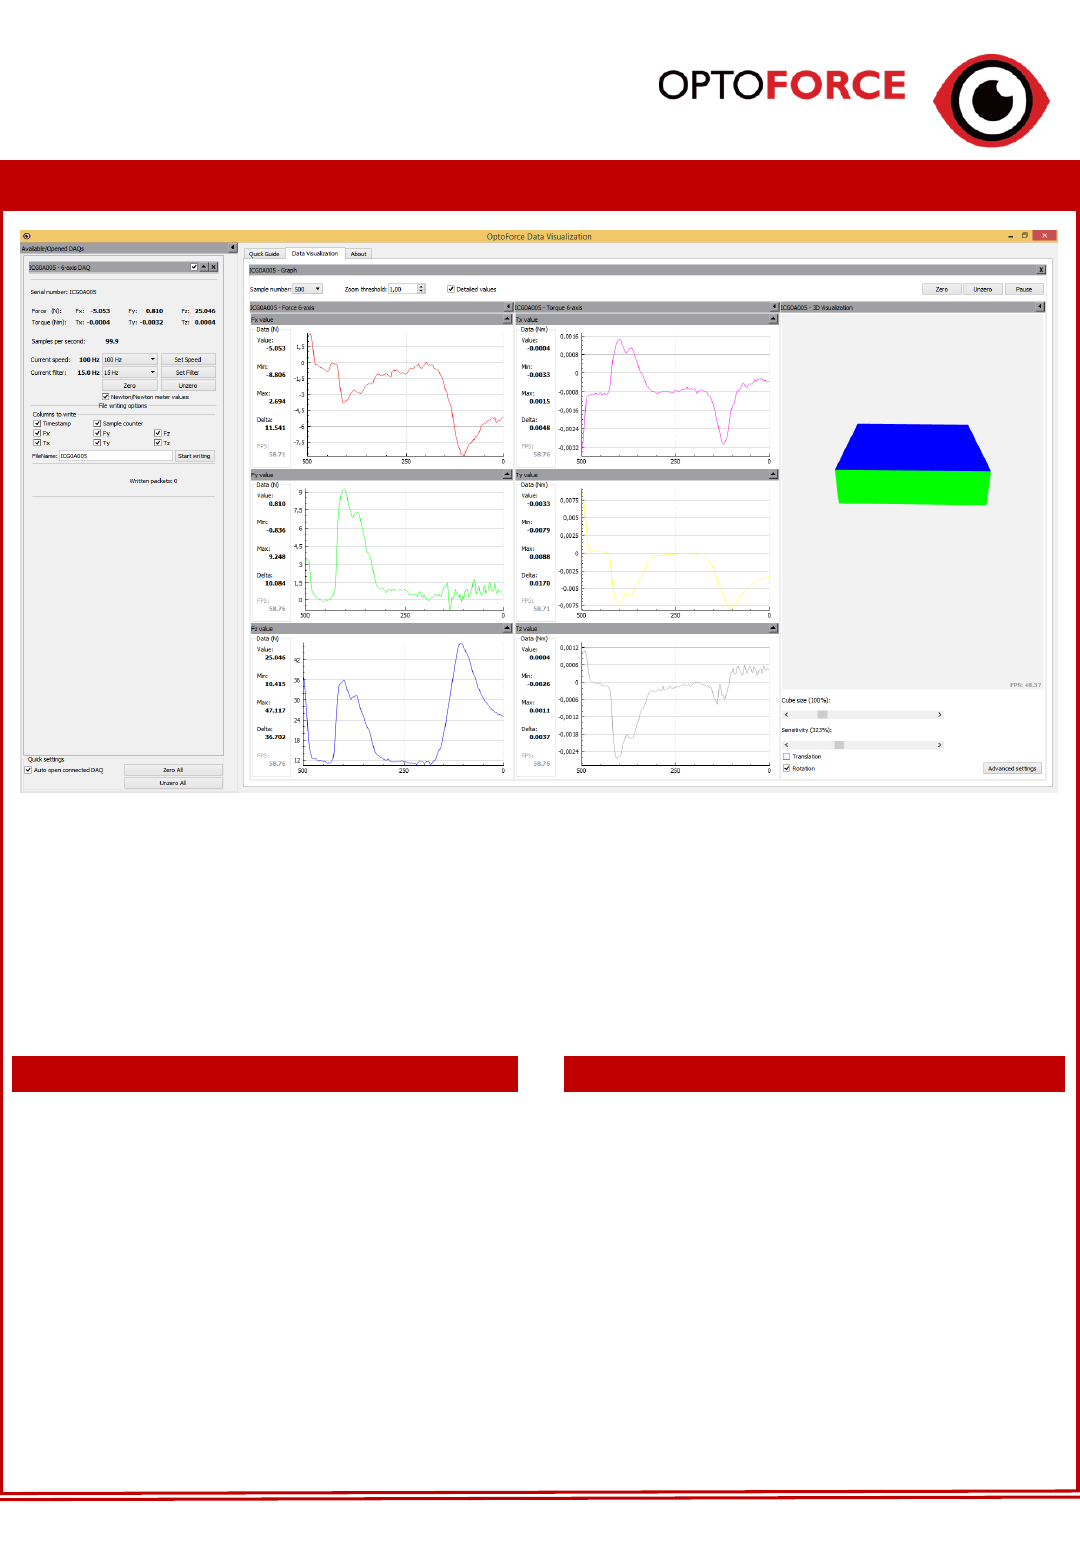
Task: Click the FileName input field
Action: pyautogui.click(x=116, y=456)
